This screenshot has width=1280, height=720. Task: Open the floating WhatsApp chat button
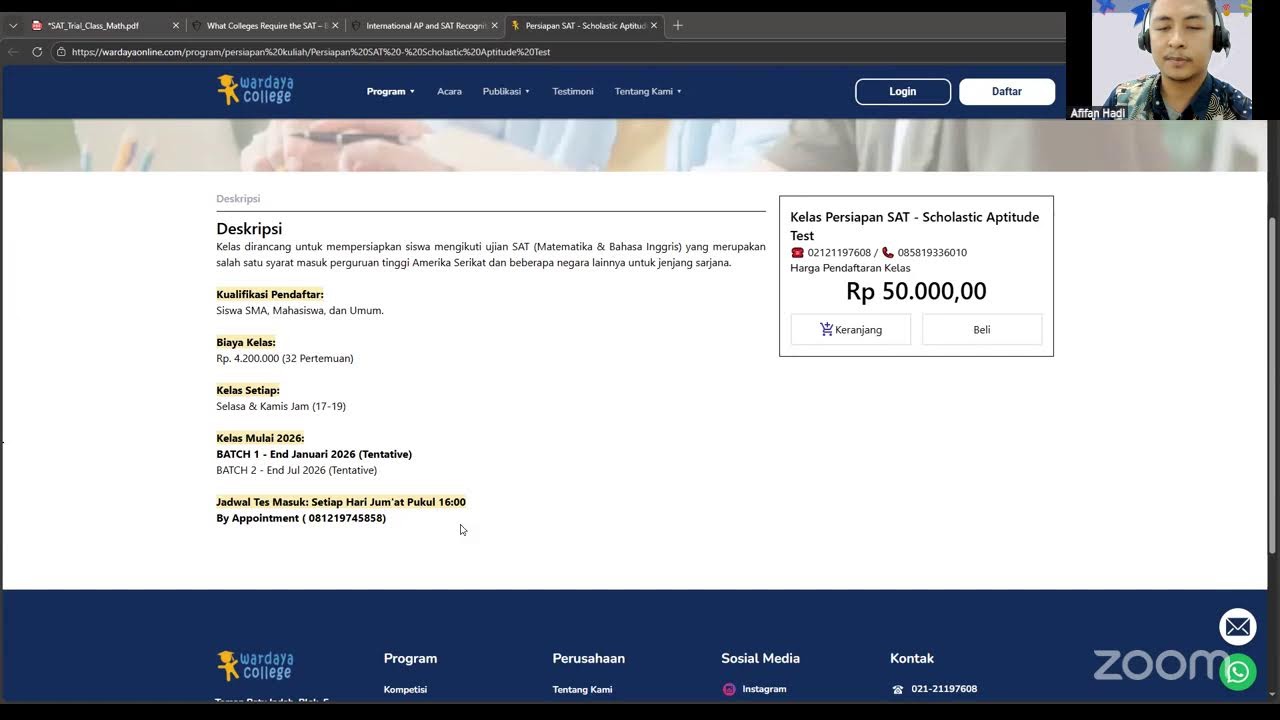pos(1238,671)
